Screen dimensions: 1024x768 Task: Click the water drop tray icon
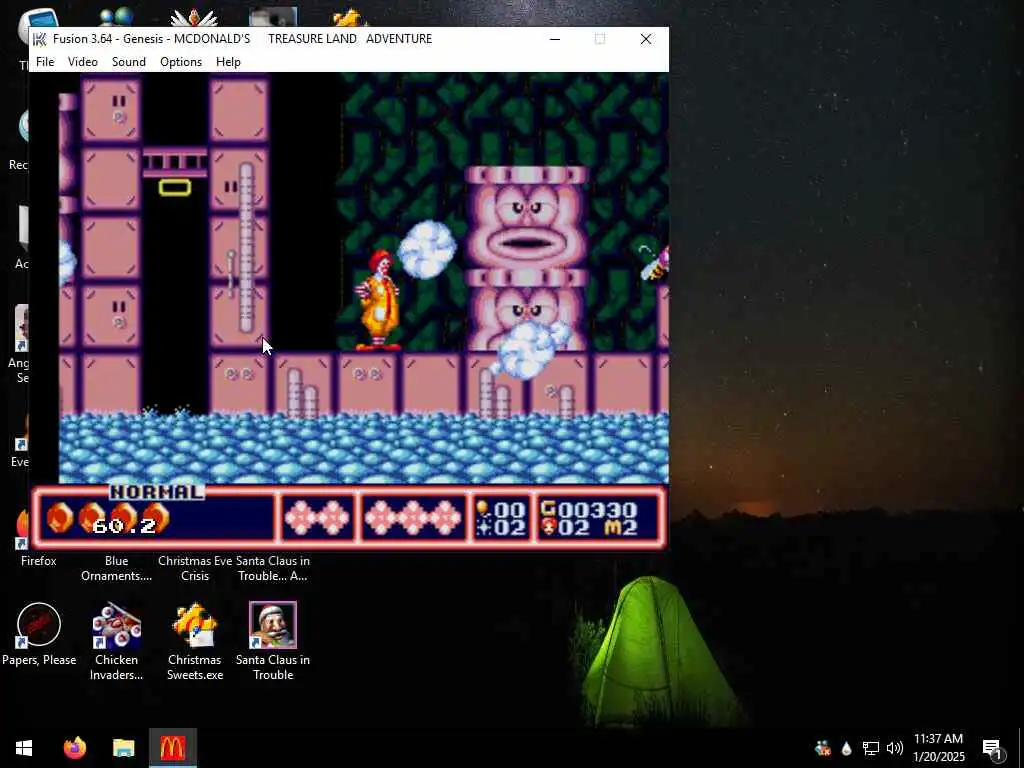[846, 748]
